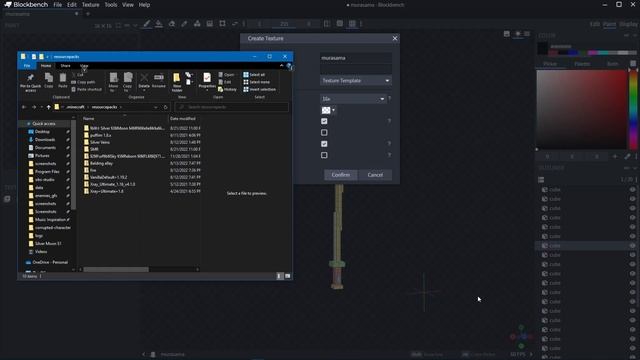Click Cancel in Create Texture dialog

tap(375, 175)
